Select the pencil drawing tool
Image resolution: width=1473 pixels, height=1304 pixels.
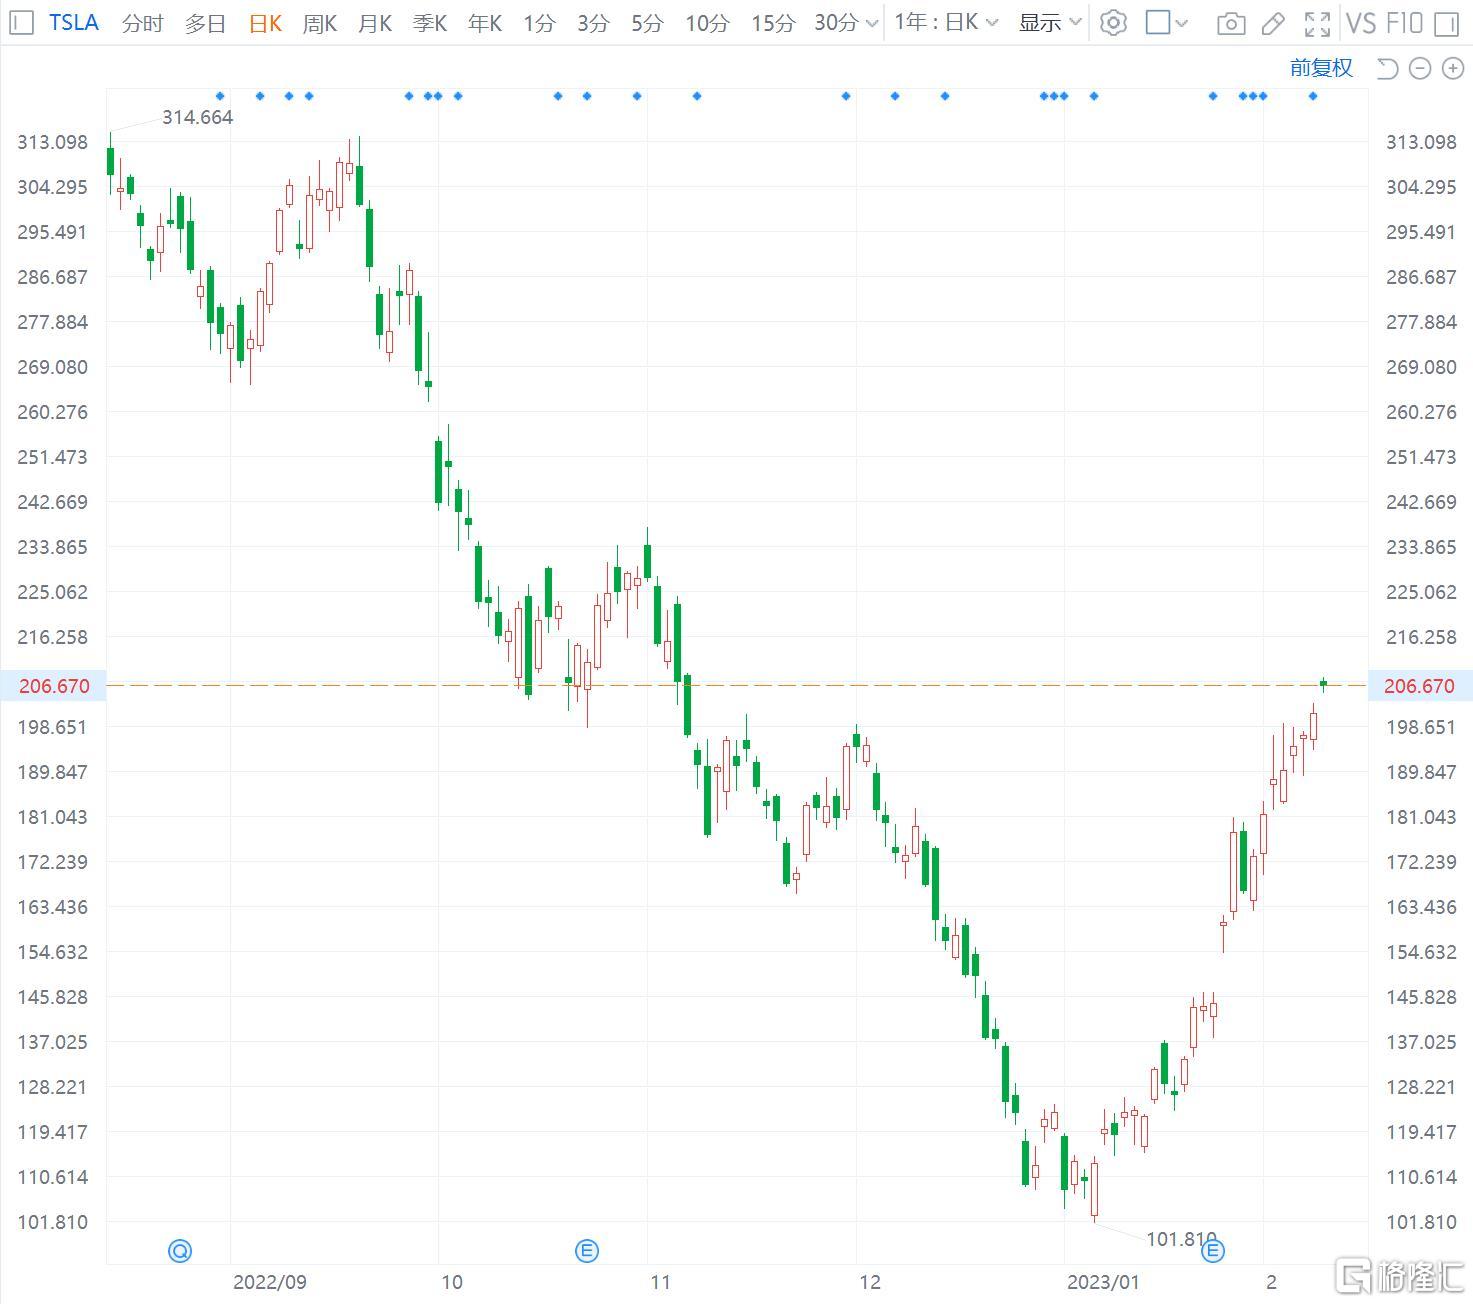(x=1273, y=23)
